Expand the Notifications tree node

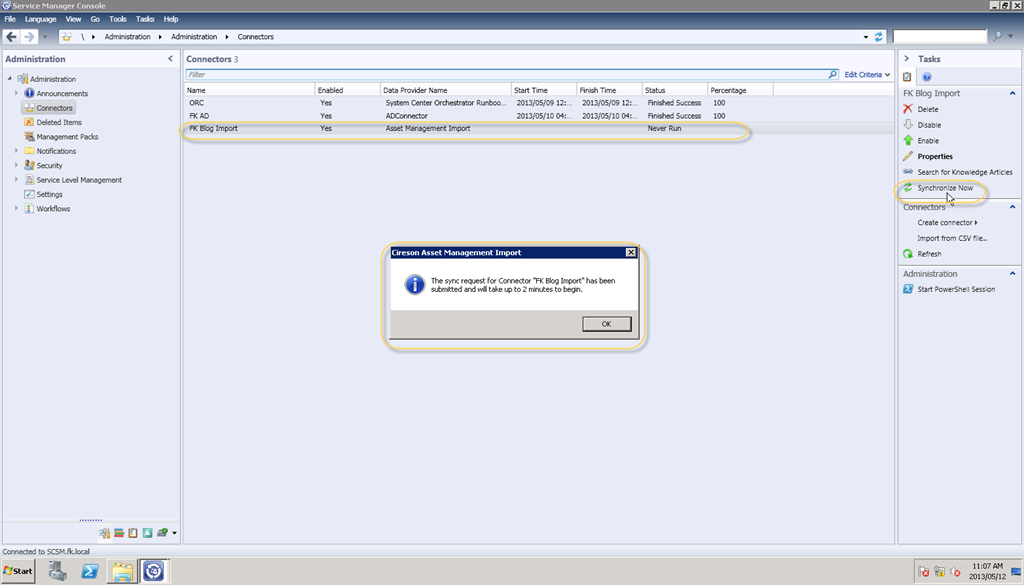coord(17,151)
